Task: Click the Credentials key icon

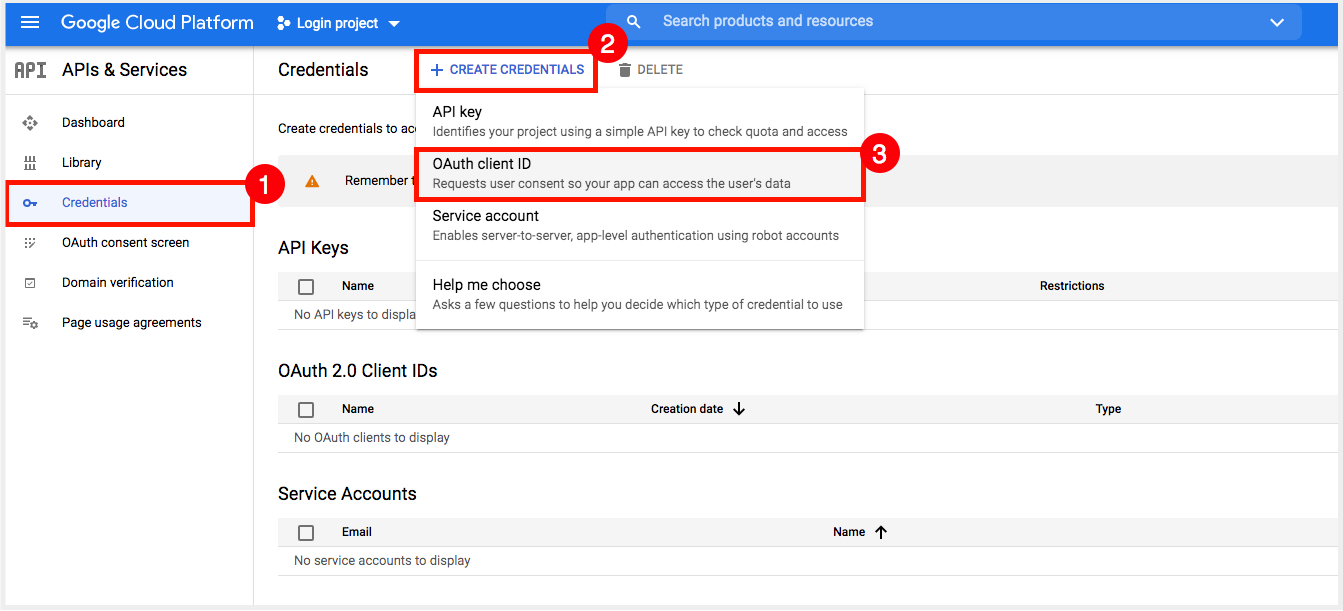Action: pos(30,203)
